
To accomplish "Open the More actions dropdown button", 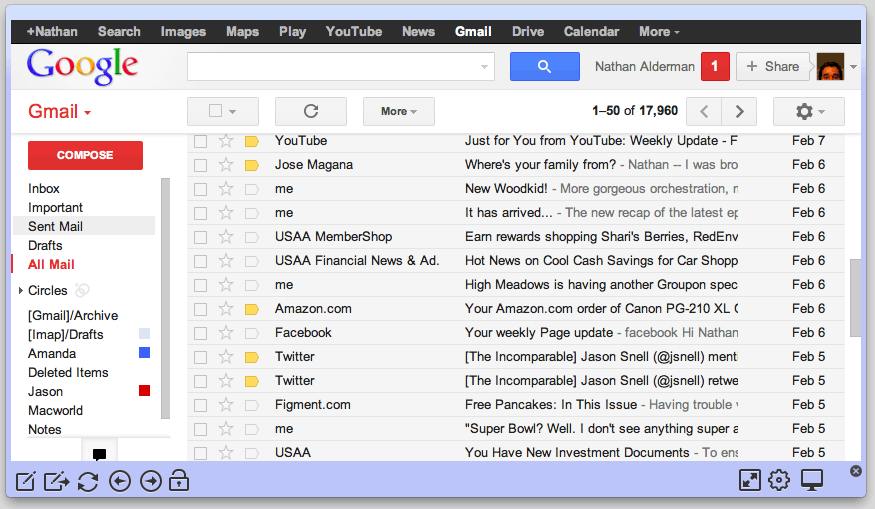I will coord(398,111).
